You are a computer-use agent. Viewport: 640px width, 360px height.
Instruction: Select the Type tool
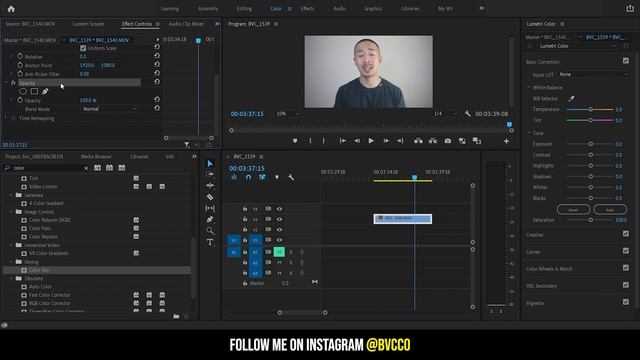point(210,242)
